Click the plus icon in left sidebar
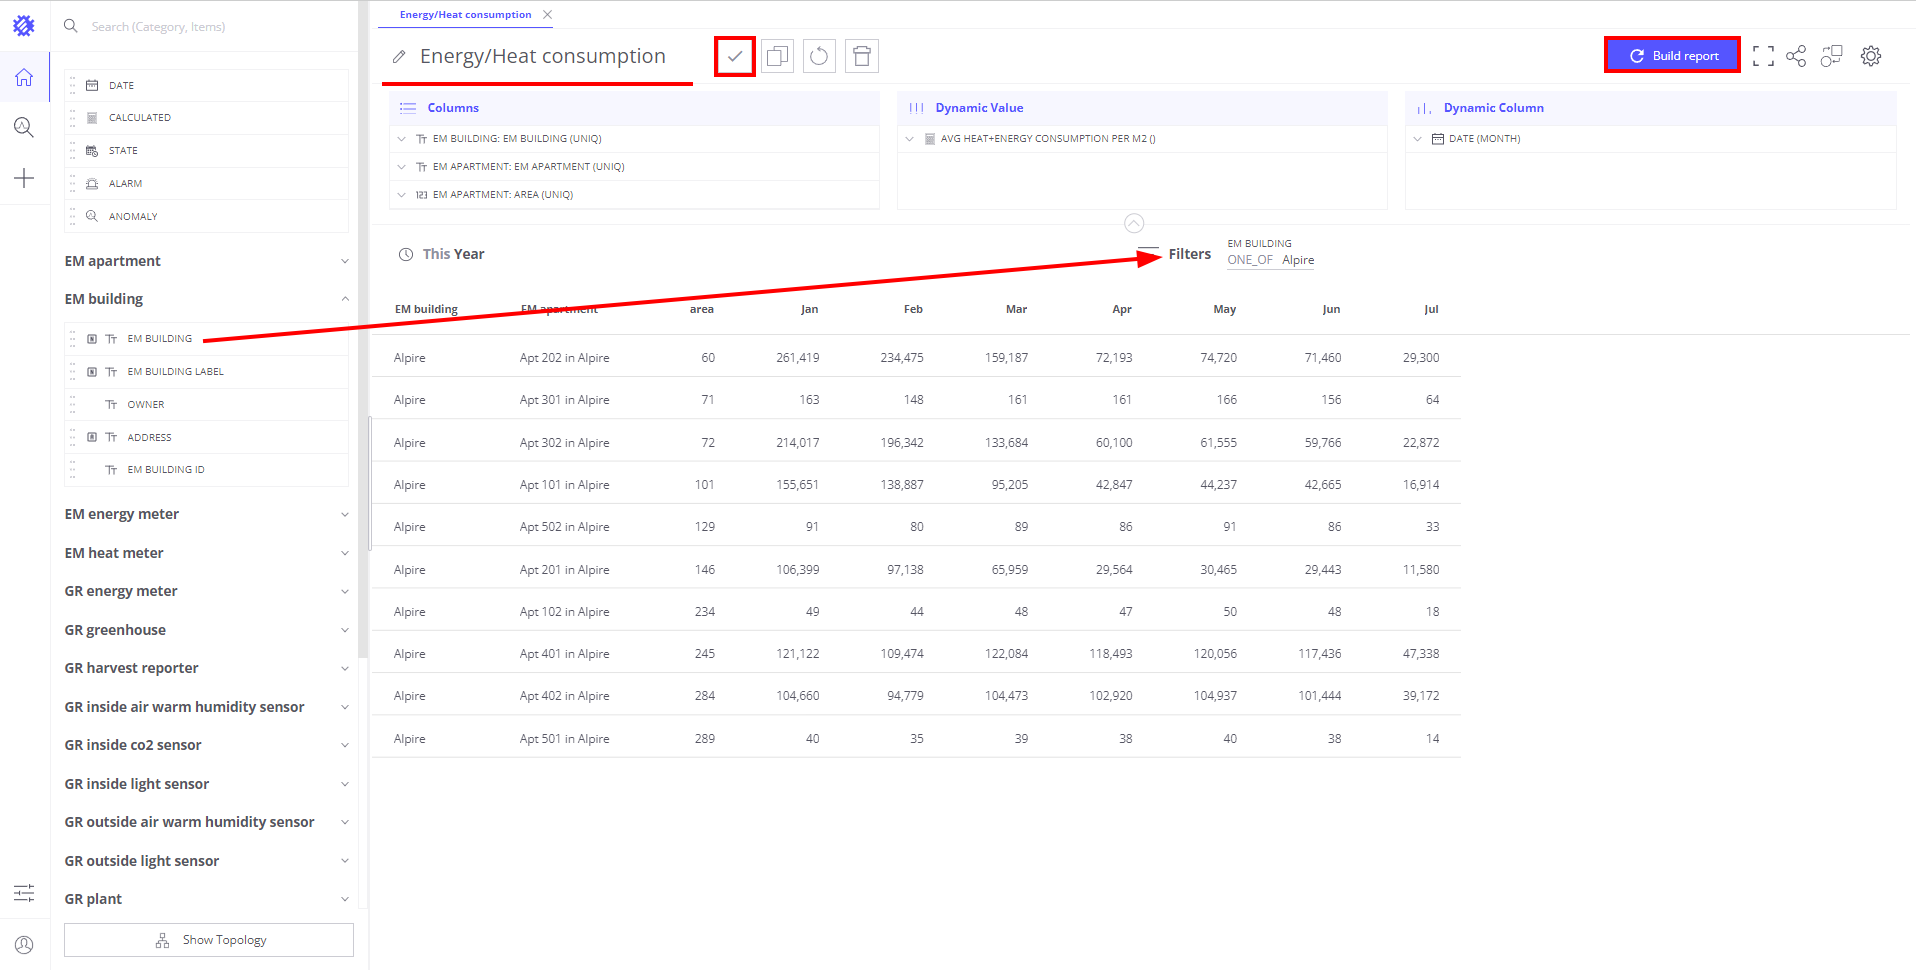This screenshot has height=970, width=1916. pyautogui.click(x=24, y=178)
